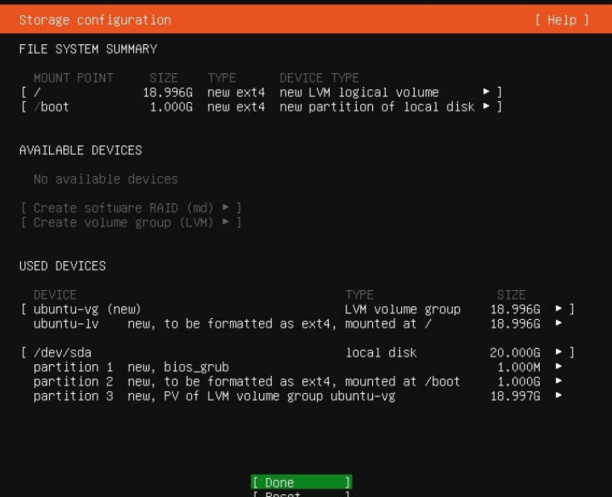Expand the /boot mount point arrow
Viewport: 612px width, 497px height.
click(x=486, y=106)
